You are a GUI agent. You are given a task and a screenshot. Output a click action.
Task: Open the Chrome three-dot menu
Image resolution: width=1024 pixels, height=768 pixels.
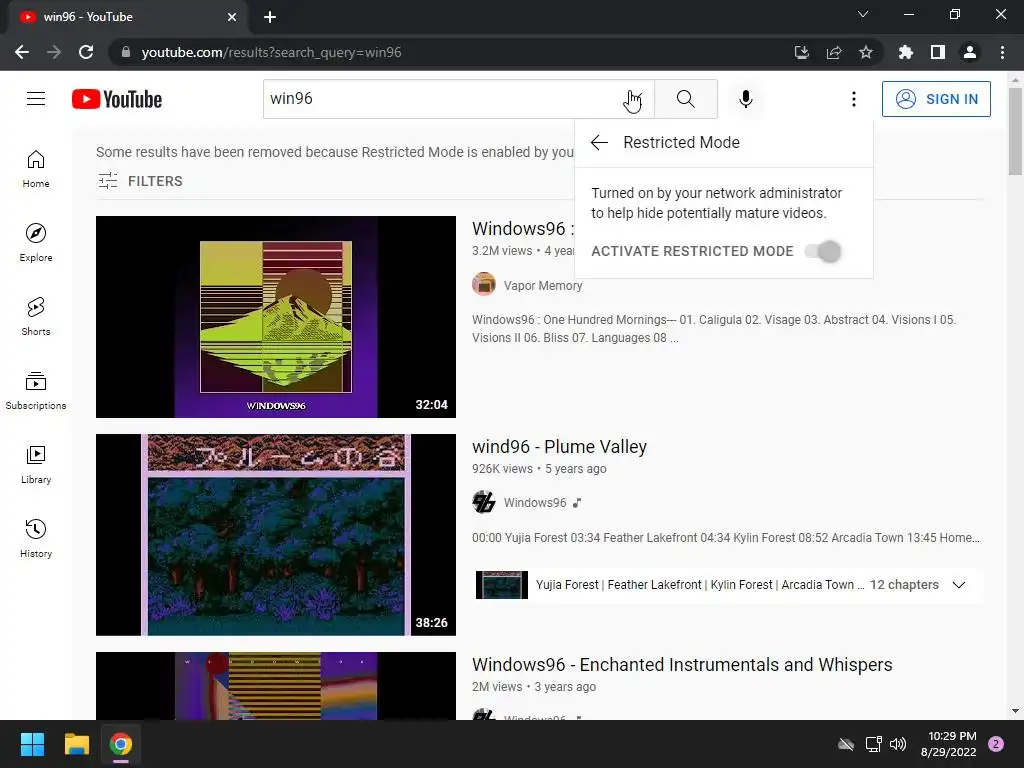1002,52
